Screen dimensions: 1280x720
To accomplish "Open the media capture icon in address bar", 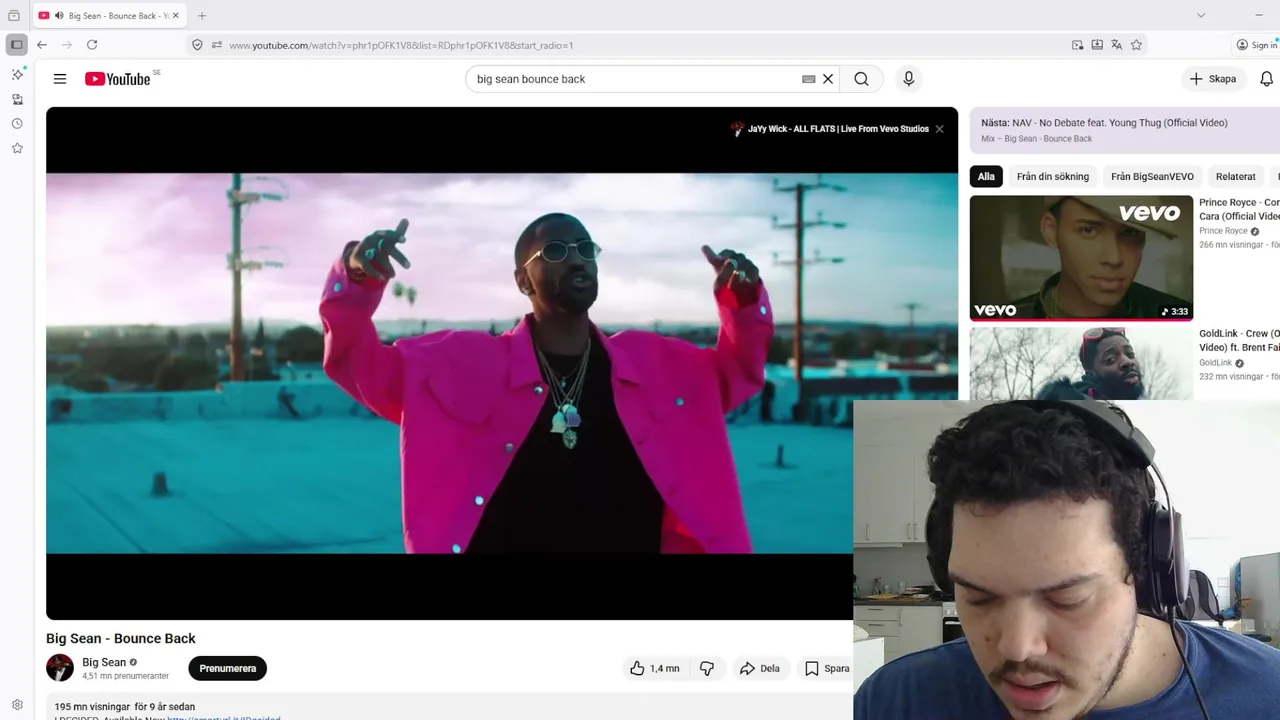I will click(x=1077, y=45).
